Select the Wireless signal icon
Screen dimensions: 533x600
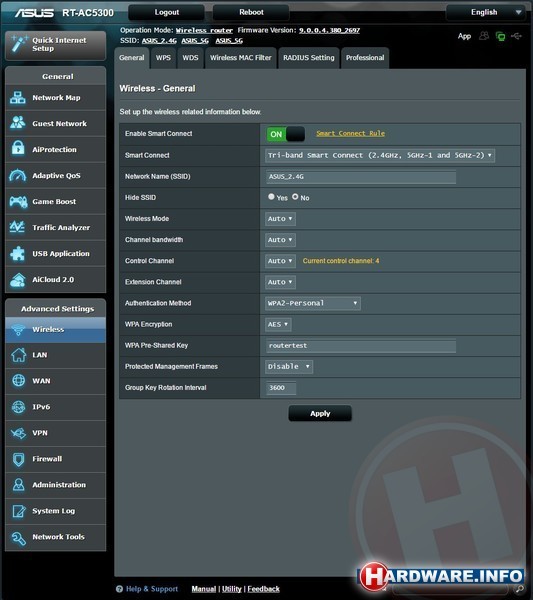click(18, 329)
